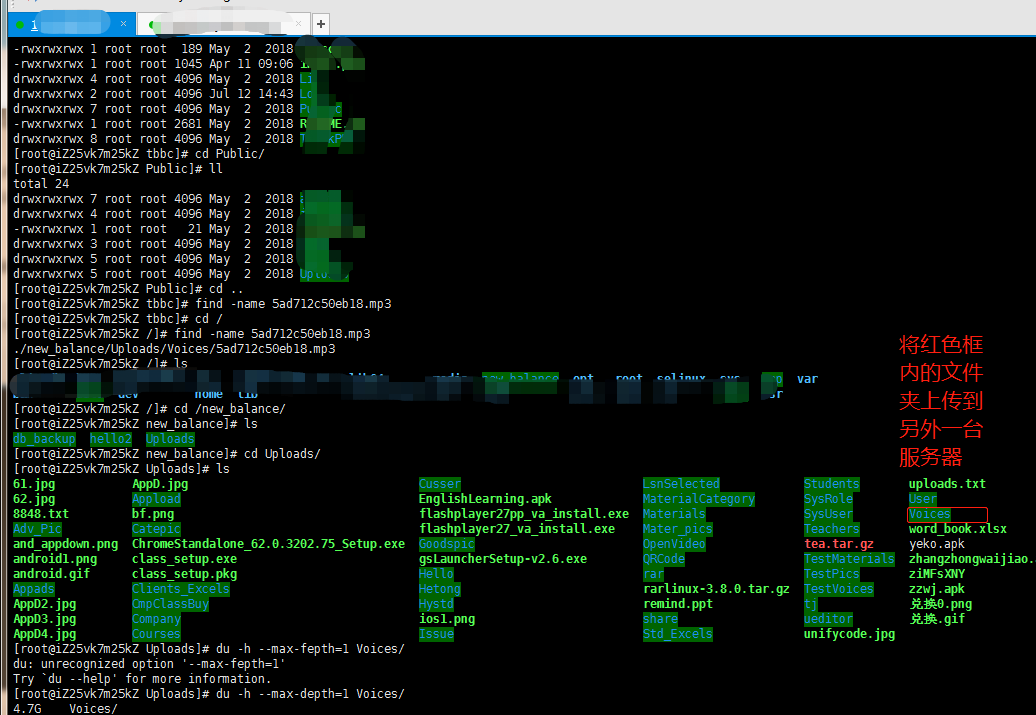
Task: Select the AppD2.jpg file name
Action: click(x=44, y=604)
